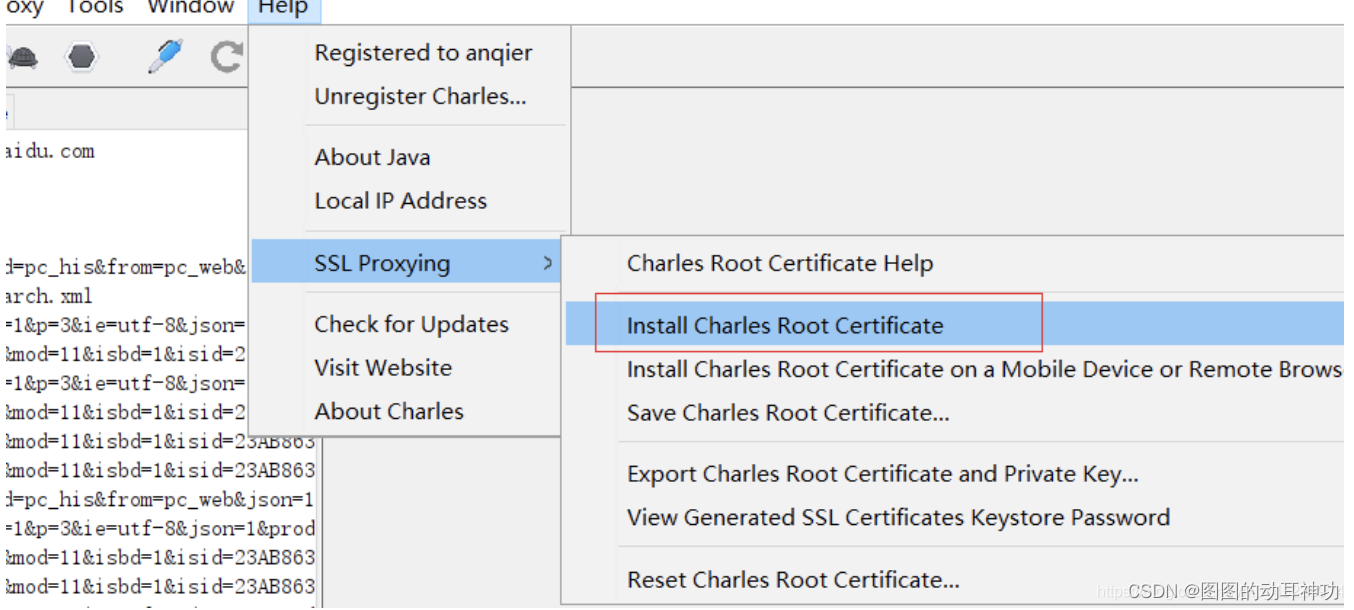Viewport: 1354px width, 610px height.
Task: Select 'Registered to anqier' entry
Action: (x=423, y=53)
